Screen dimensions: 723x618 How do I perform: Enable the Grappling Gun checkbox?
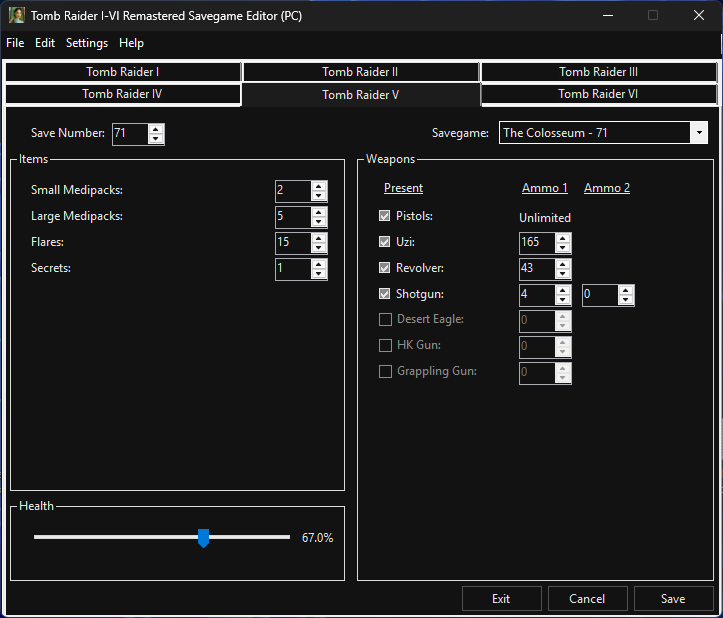[x=385, y=371]
